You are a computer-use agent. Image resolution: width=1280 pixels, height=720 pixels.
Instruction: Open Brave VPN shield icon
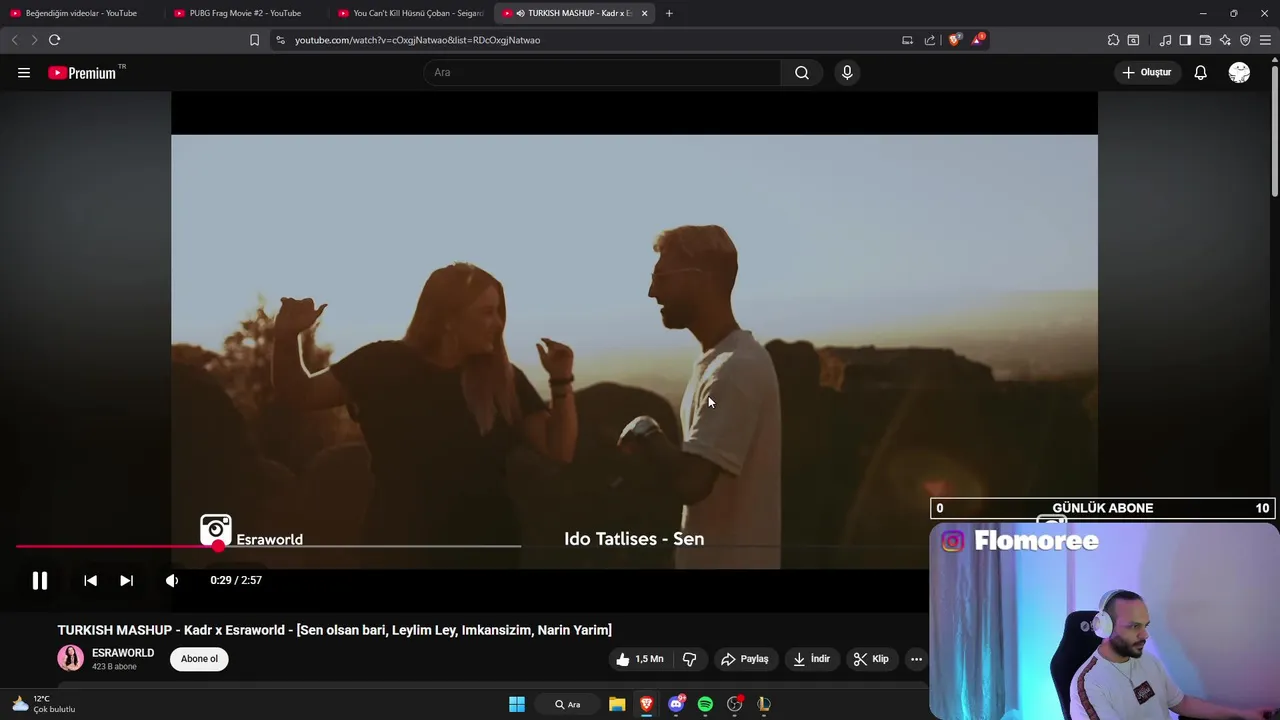tap(1245, 40)
